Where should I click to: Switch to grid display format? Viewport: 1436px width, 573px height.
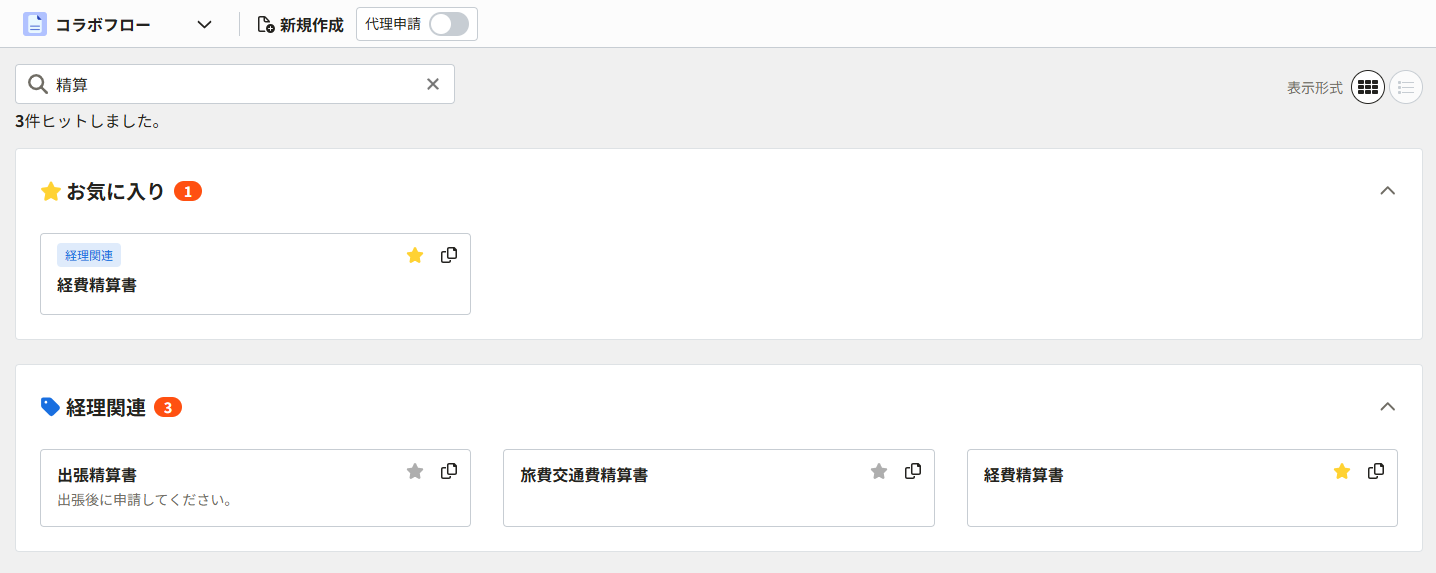1368,88
